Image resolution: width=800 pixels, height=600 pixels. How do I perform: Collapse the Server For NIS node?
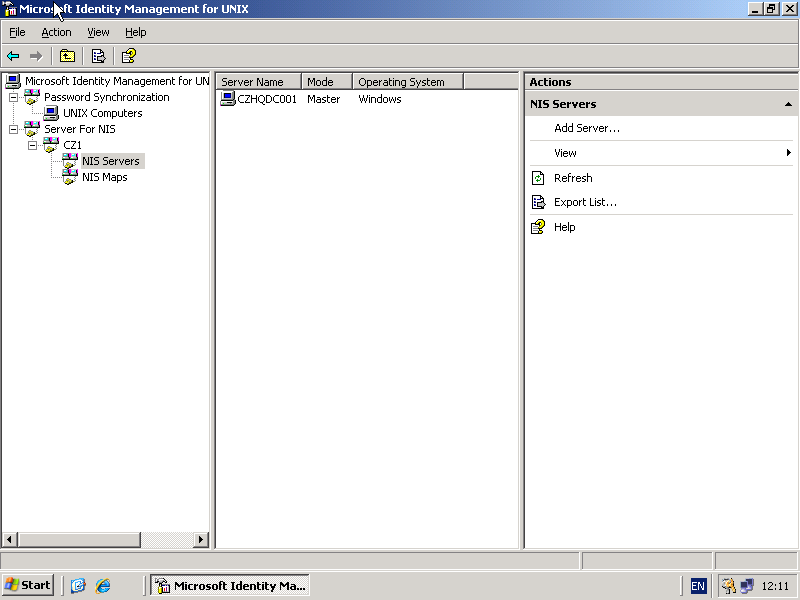click(13, 129)
